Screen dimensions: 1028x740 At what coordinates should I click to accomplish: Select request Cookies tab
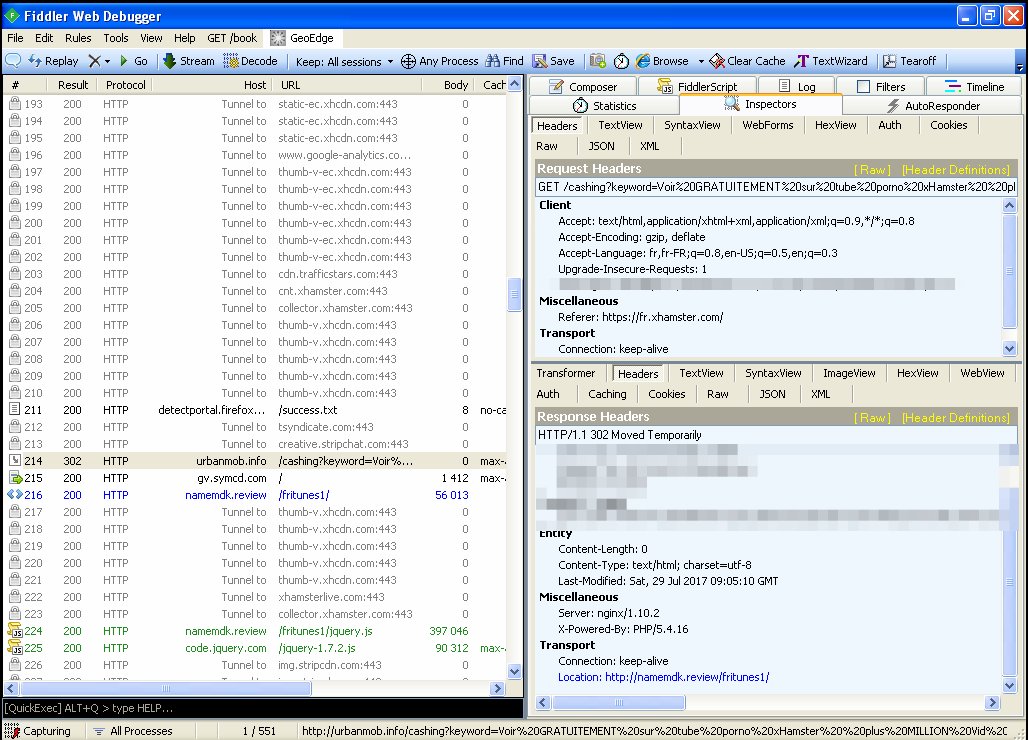948,125
